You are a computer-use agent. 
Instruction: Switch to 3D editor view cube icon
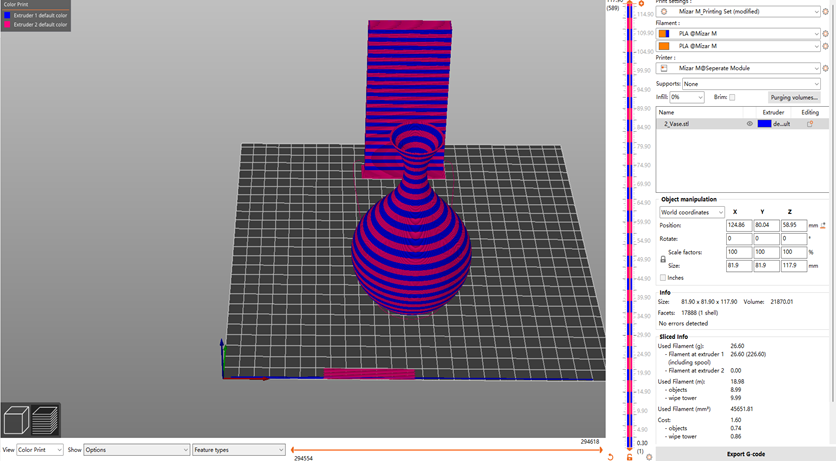[x=16, y=420]
